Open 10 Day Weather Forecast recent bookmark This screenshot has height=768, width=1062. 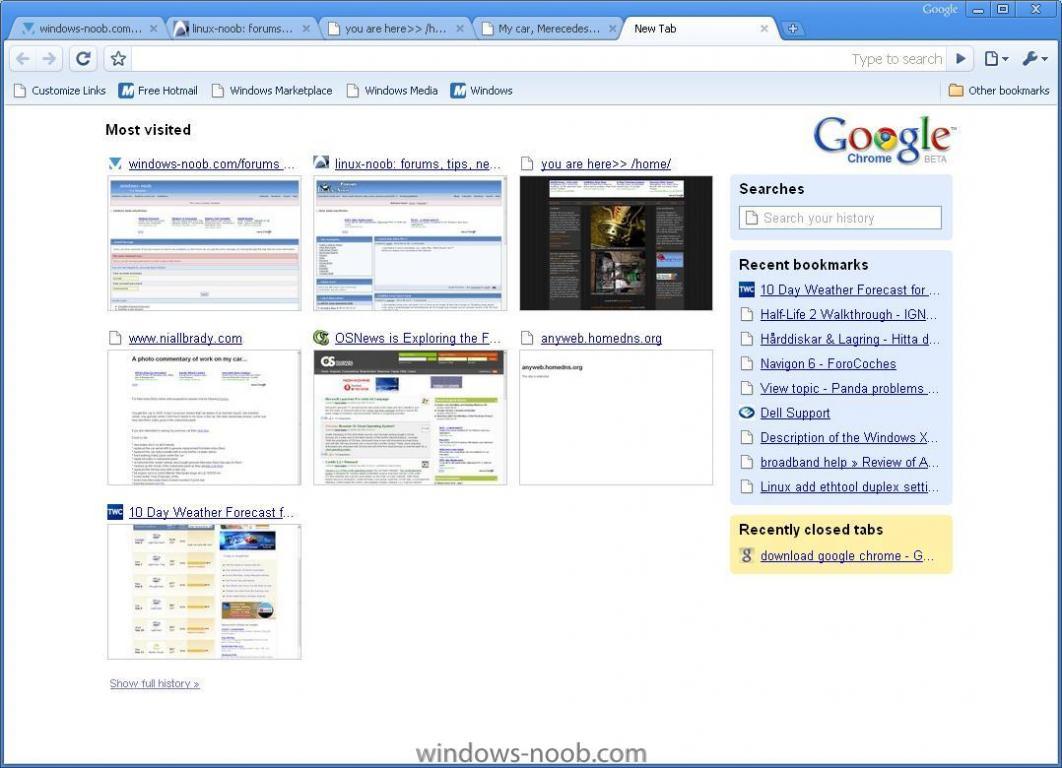849,290
